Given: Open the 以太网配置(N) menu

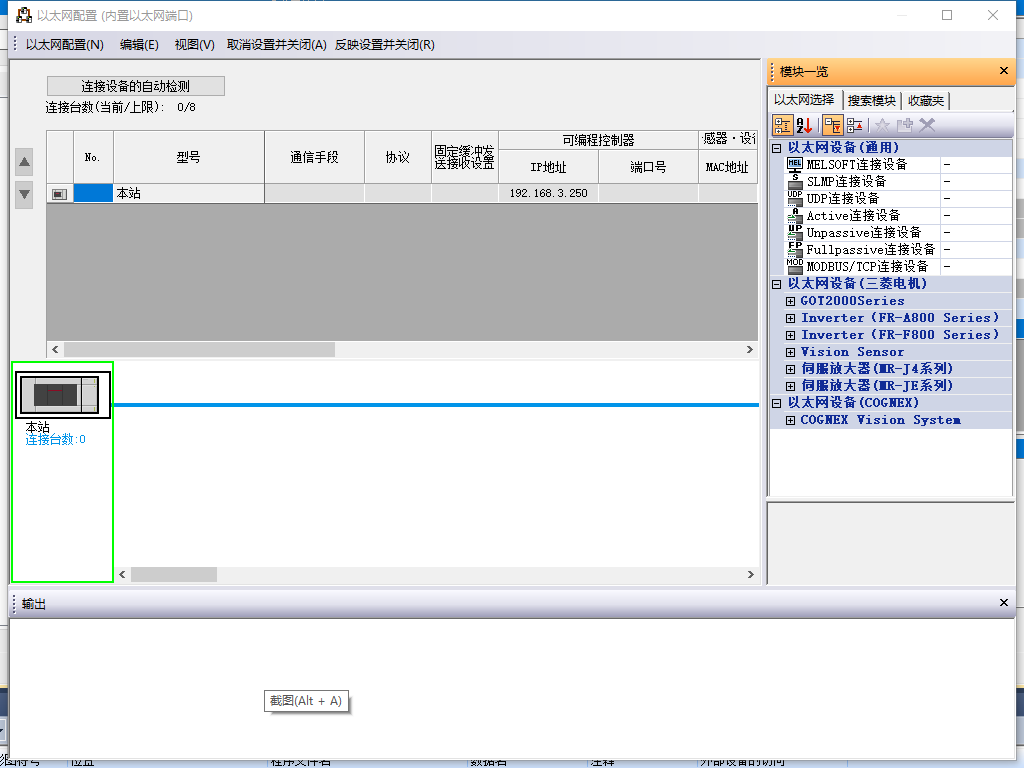Looking at the screenshot, I should point(65,45).
